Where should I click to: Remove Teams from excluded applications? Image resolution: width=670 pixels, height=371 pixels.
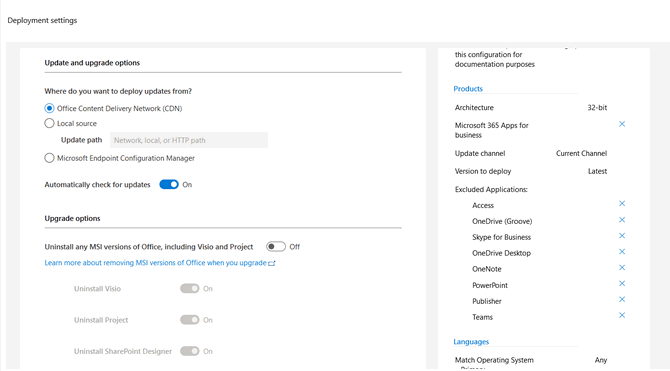pos(622,315)
